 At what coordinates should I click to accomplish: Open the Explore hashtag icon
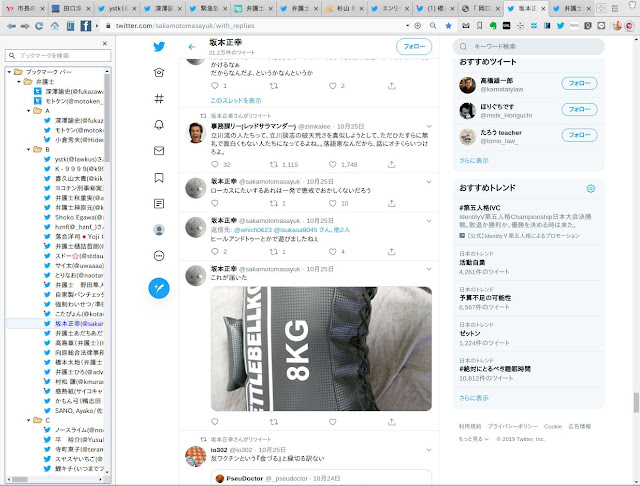159,98
